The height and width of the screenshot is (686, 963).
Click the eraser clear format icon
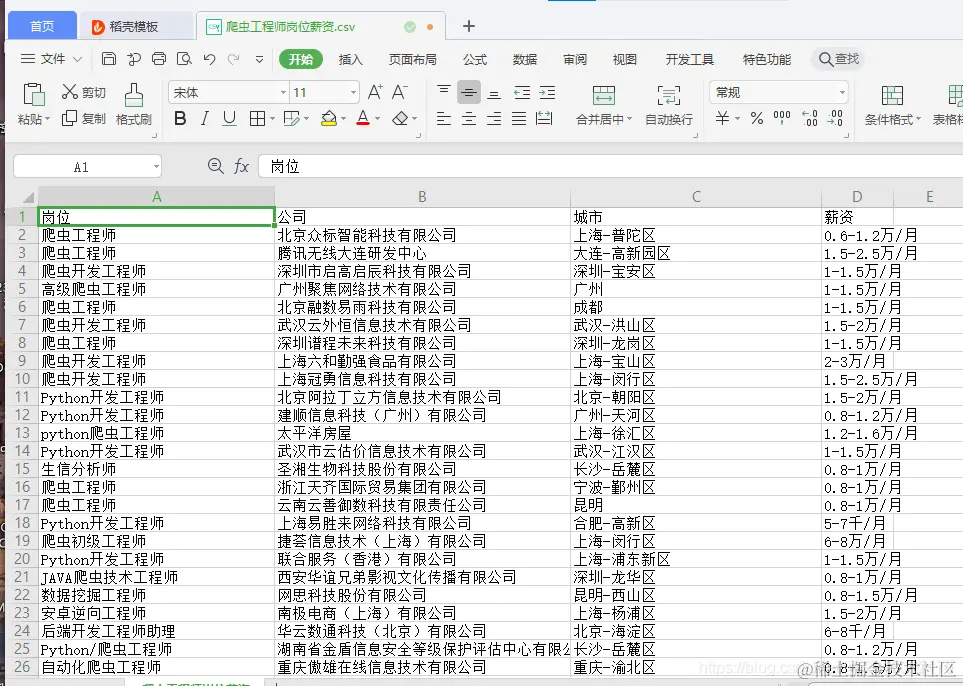tap(400, 118)
